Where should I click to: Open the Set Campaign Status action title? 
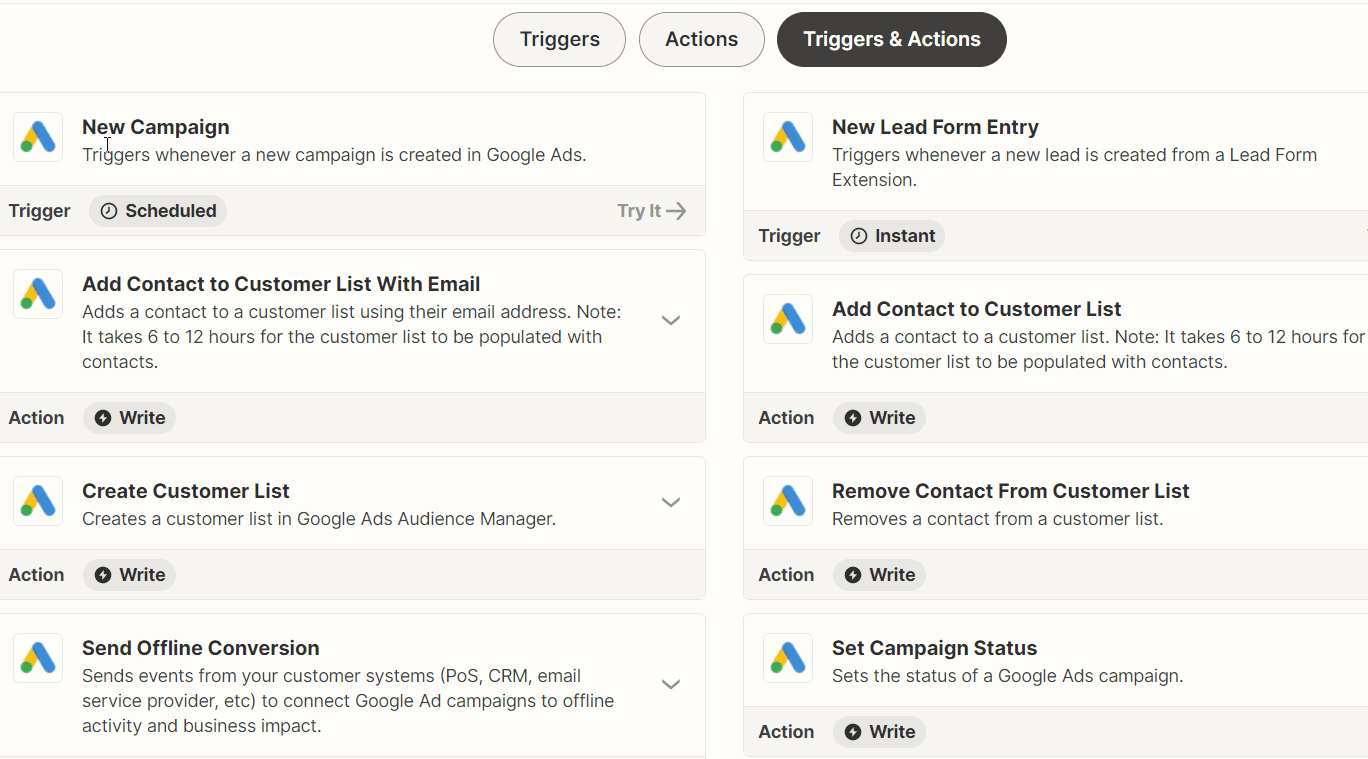point(934,648)
